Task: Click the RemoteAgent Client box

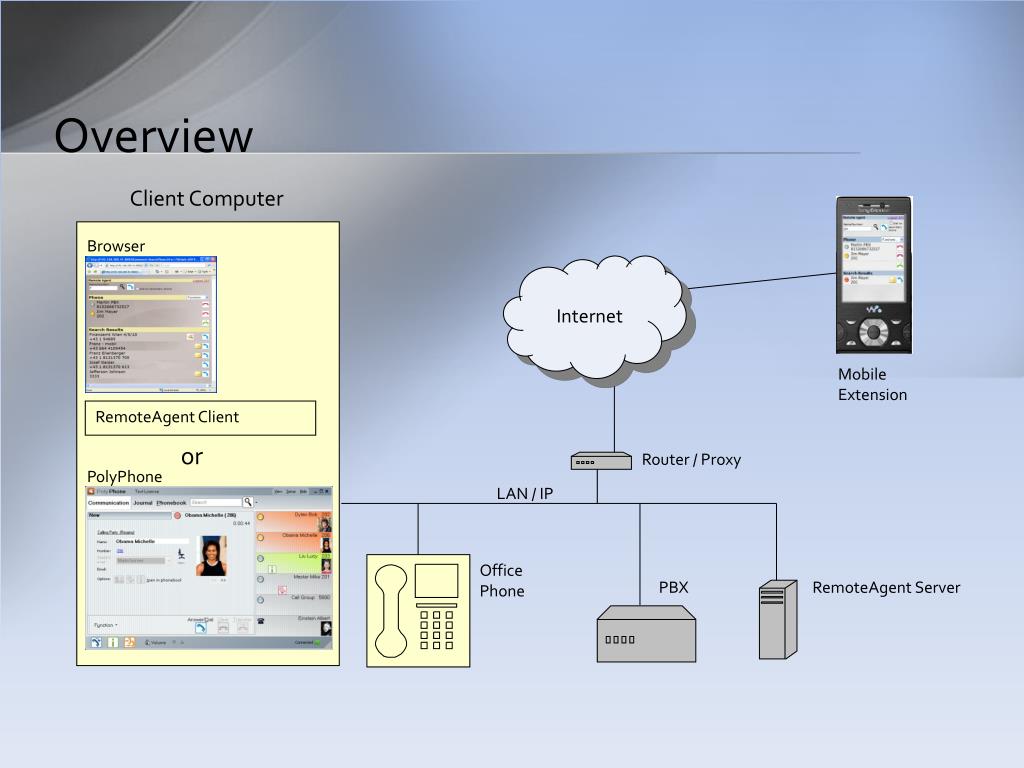Action: 200,418
